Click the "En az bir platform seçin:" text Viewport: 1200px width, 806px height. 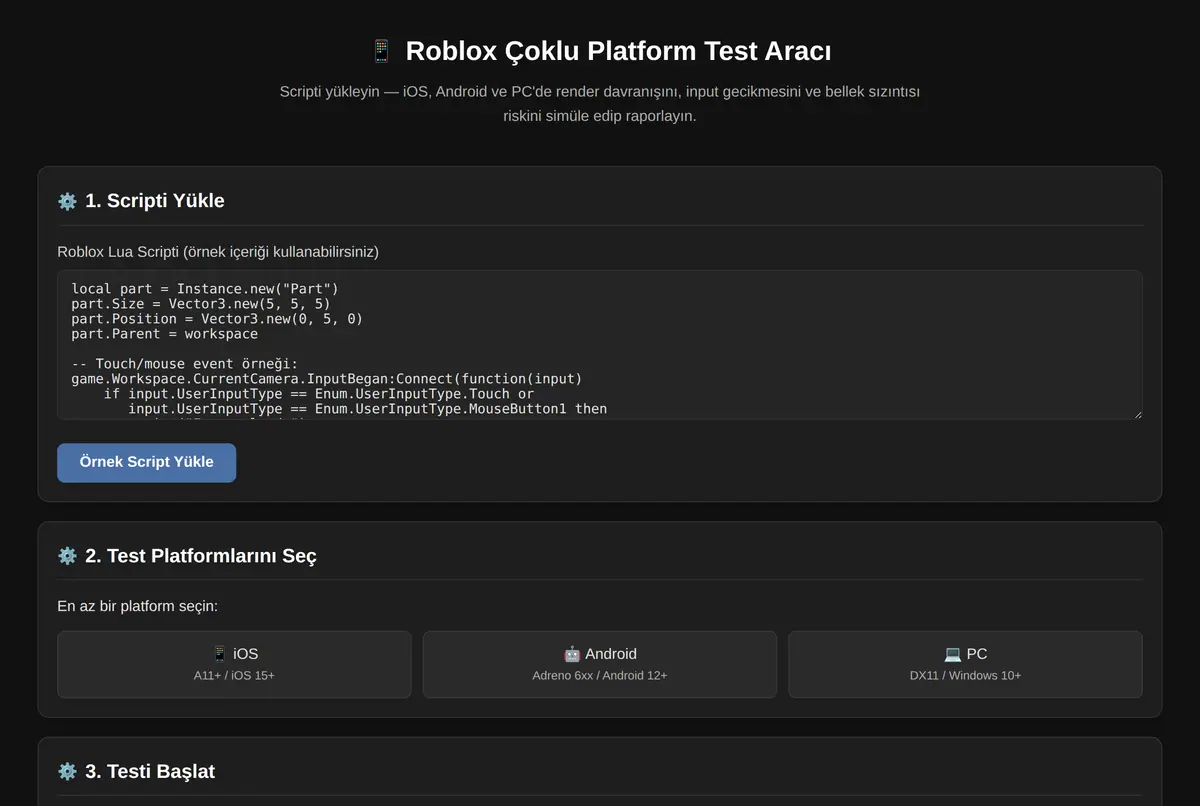[x=137, y=607]
